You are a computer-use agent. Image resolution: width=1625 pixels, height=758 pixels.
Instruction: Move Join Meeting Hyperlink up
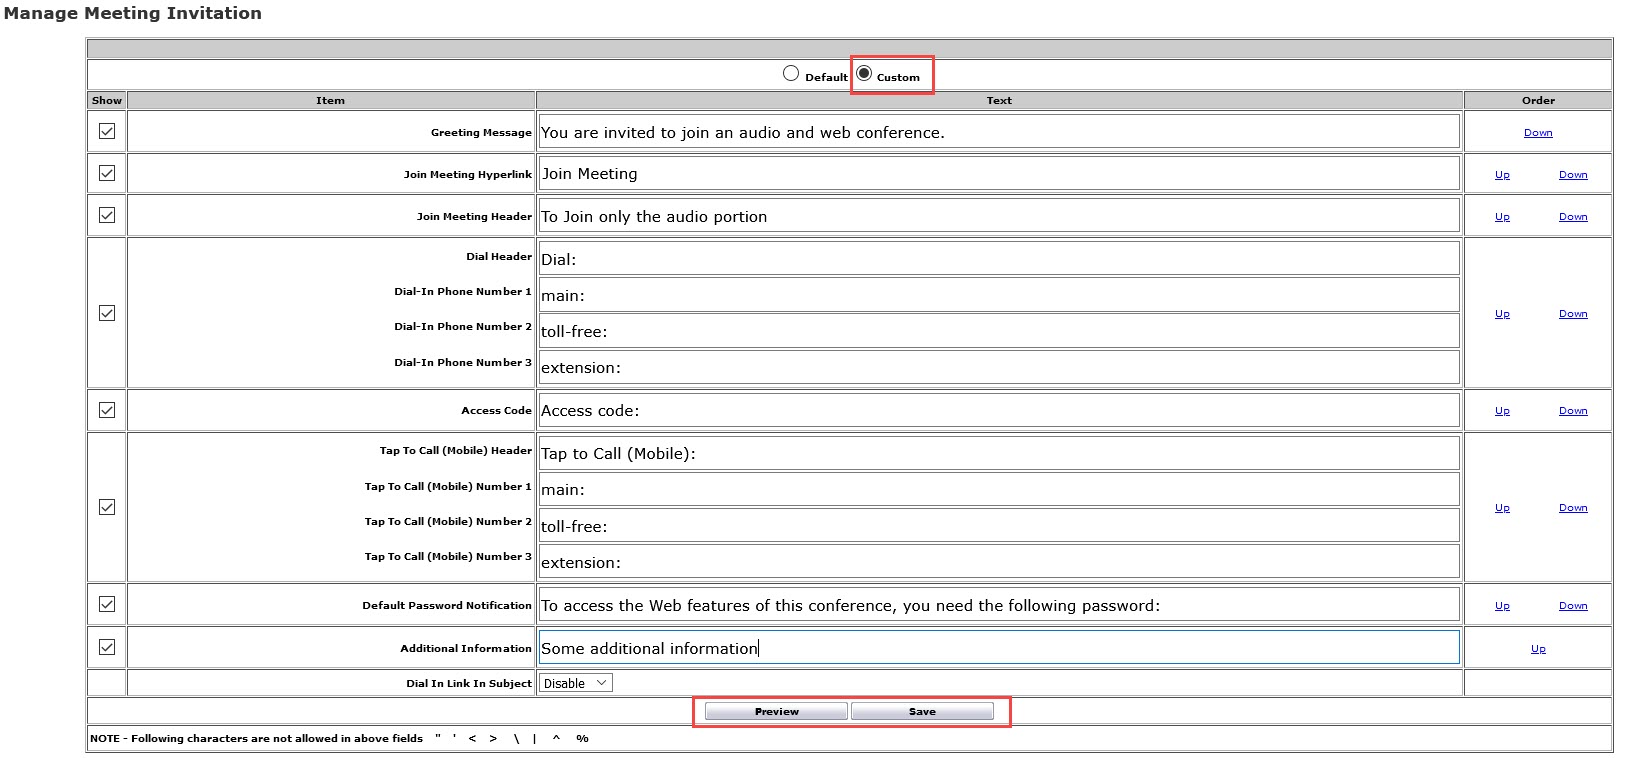(x=1502, y=175)
